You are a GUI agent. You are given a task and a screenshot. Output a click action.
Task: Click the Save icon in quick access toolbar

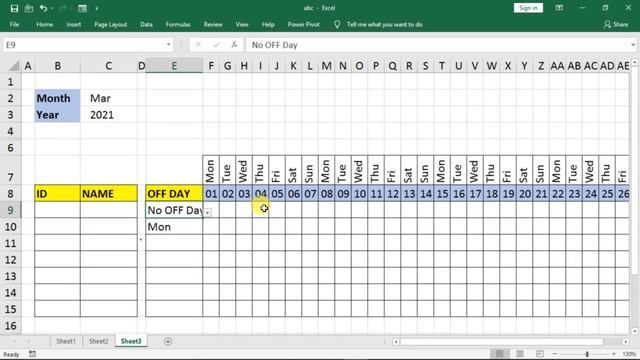click(x=14, y=8)
